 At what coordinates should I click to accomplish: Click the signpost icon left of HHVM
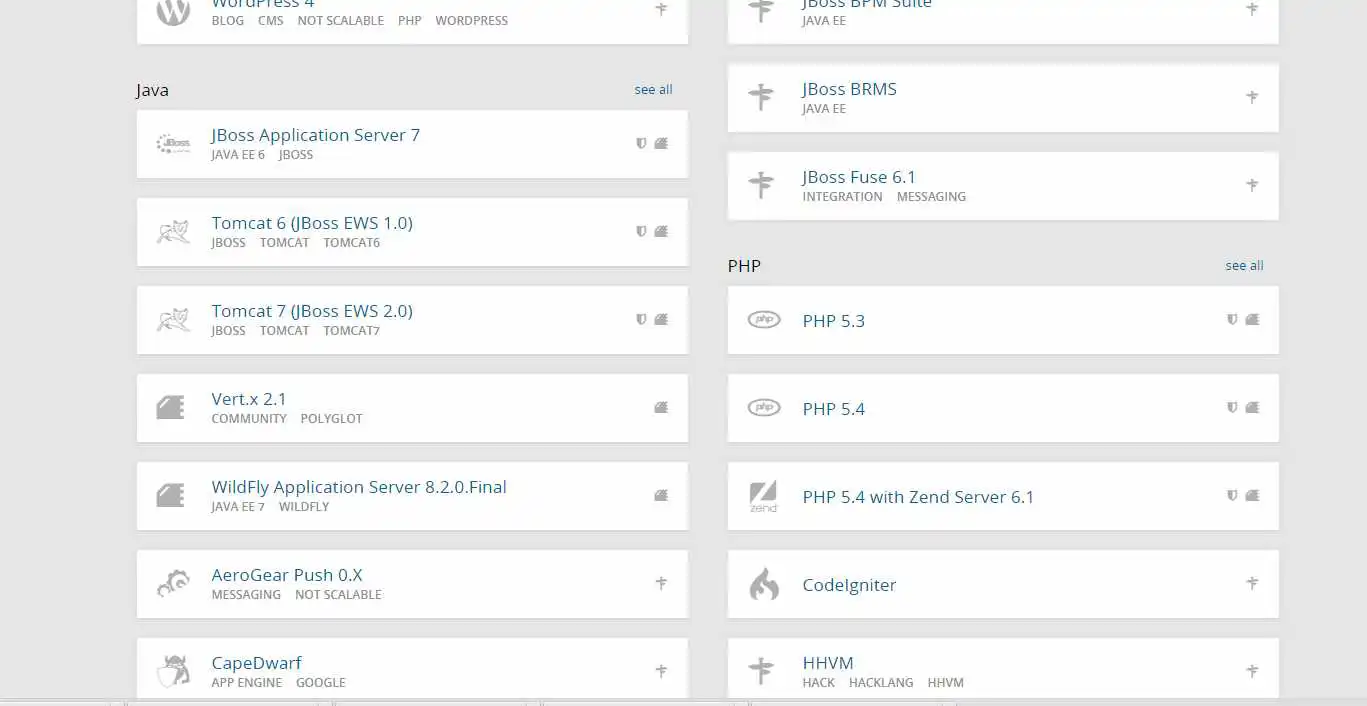click(x=761, y=671)
